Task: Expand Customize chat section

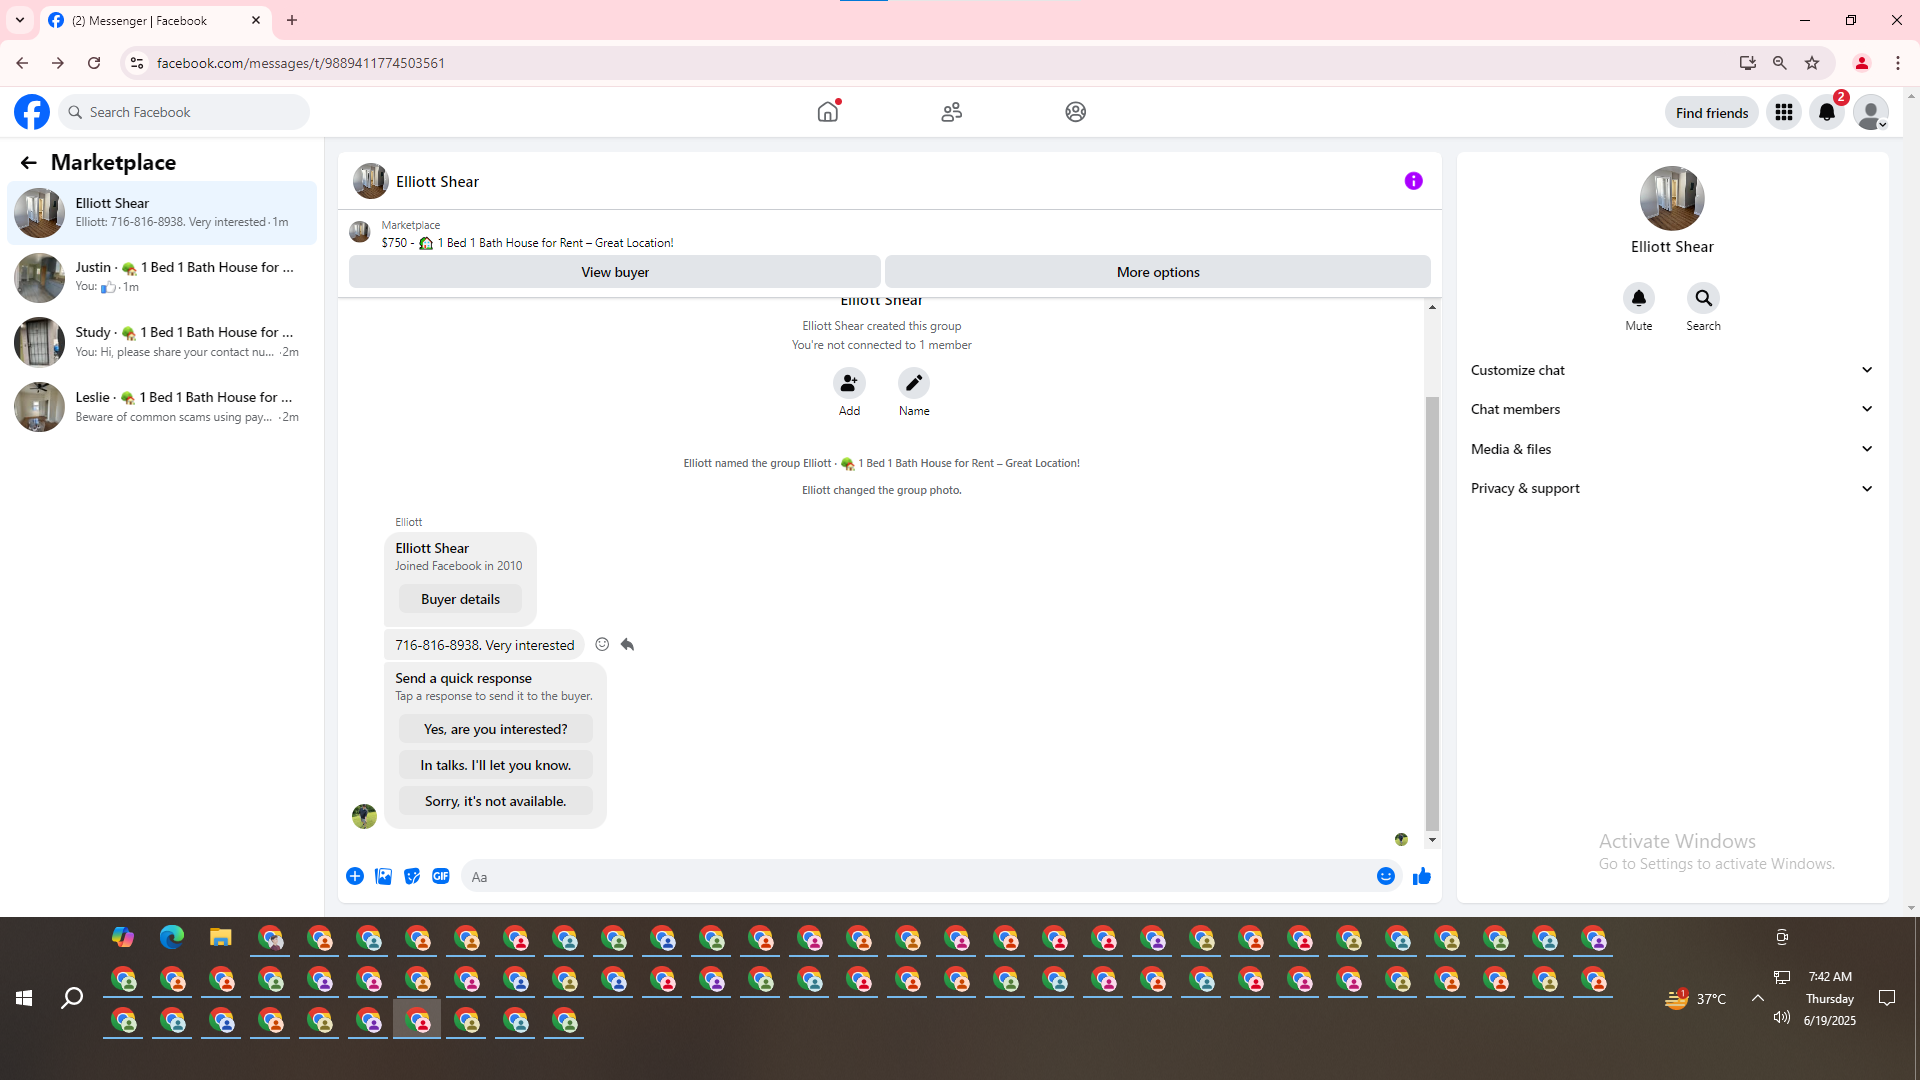Action: pyautogui.click(x=1672, y=370)
